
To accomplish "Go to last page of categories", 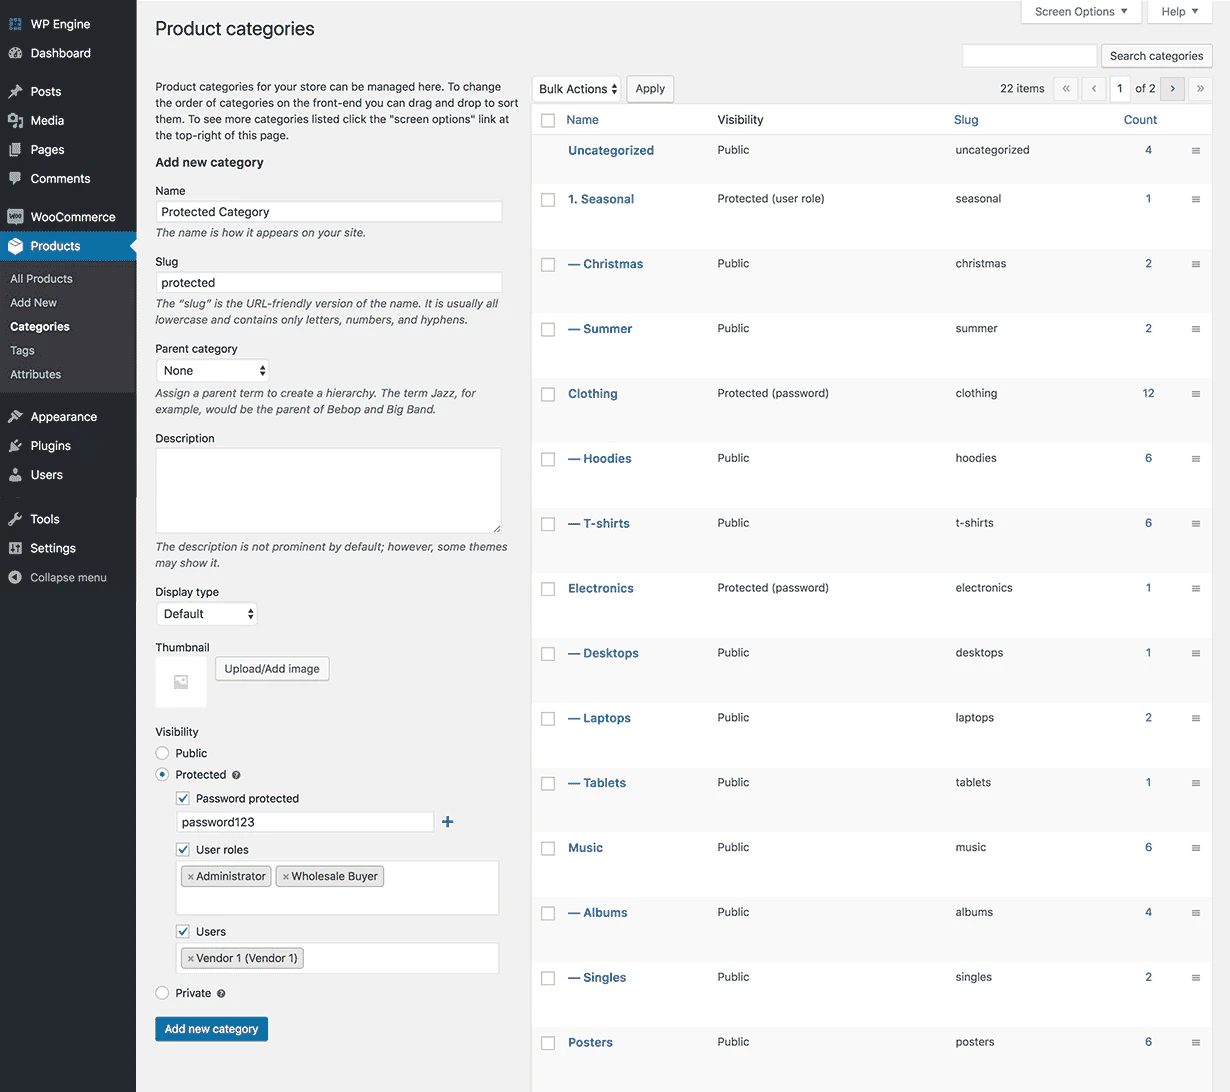I will point(1200,89).
